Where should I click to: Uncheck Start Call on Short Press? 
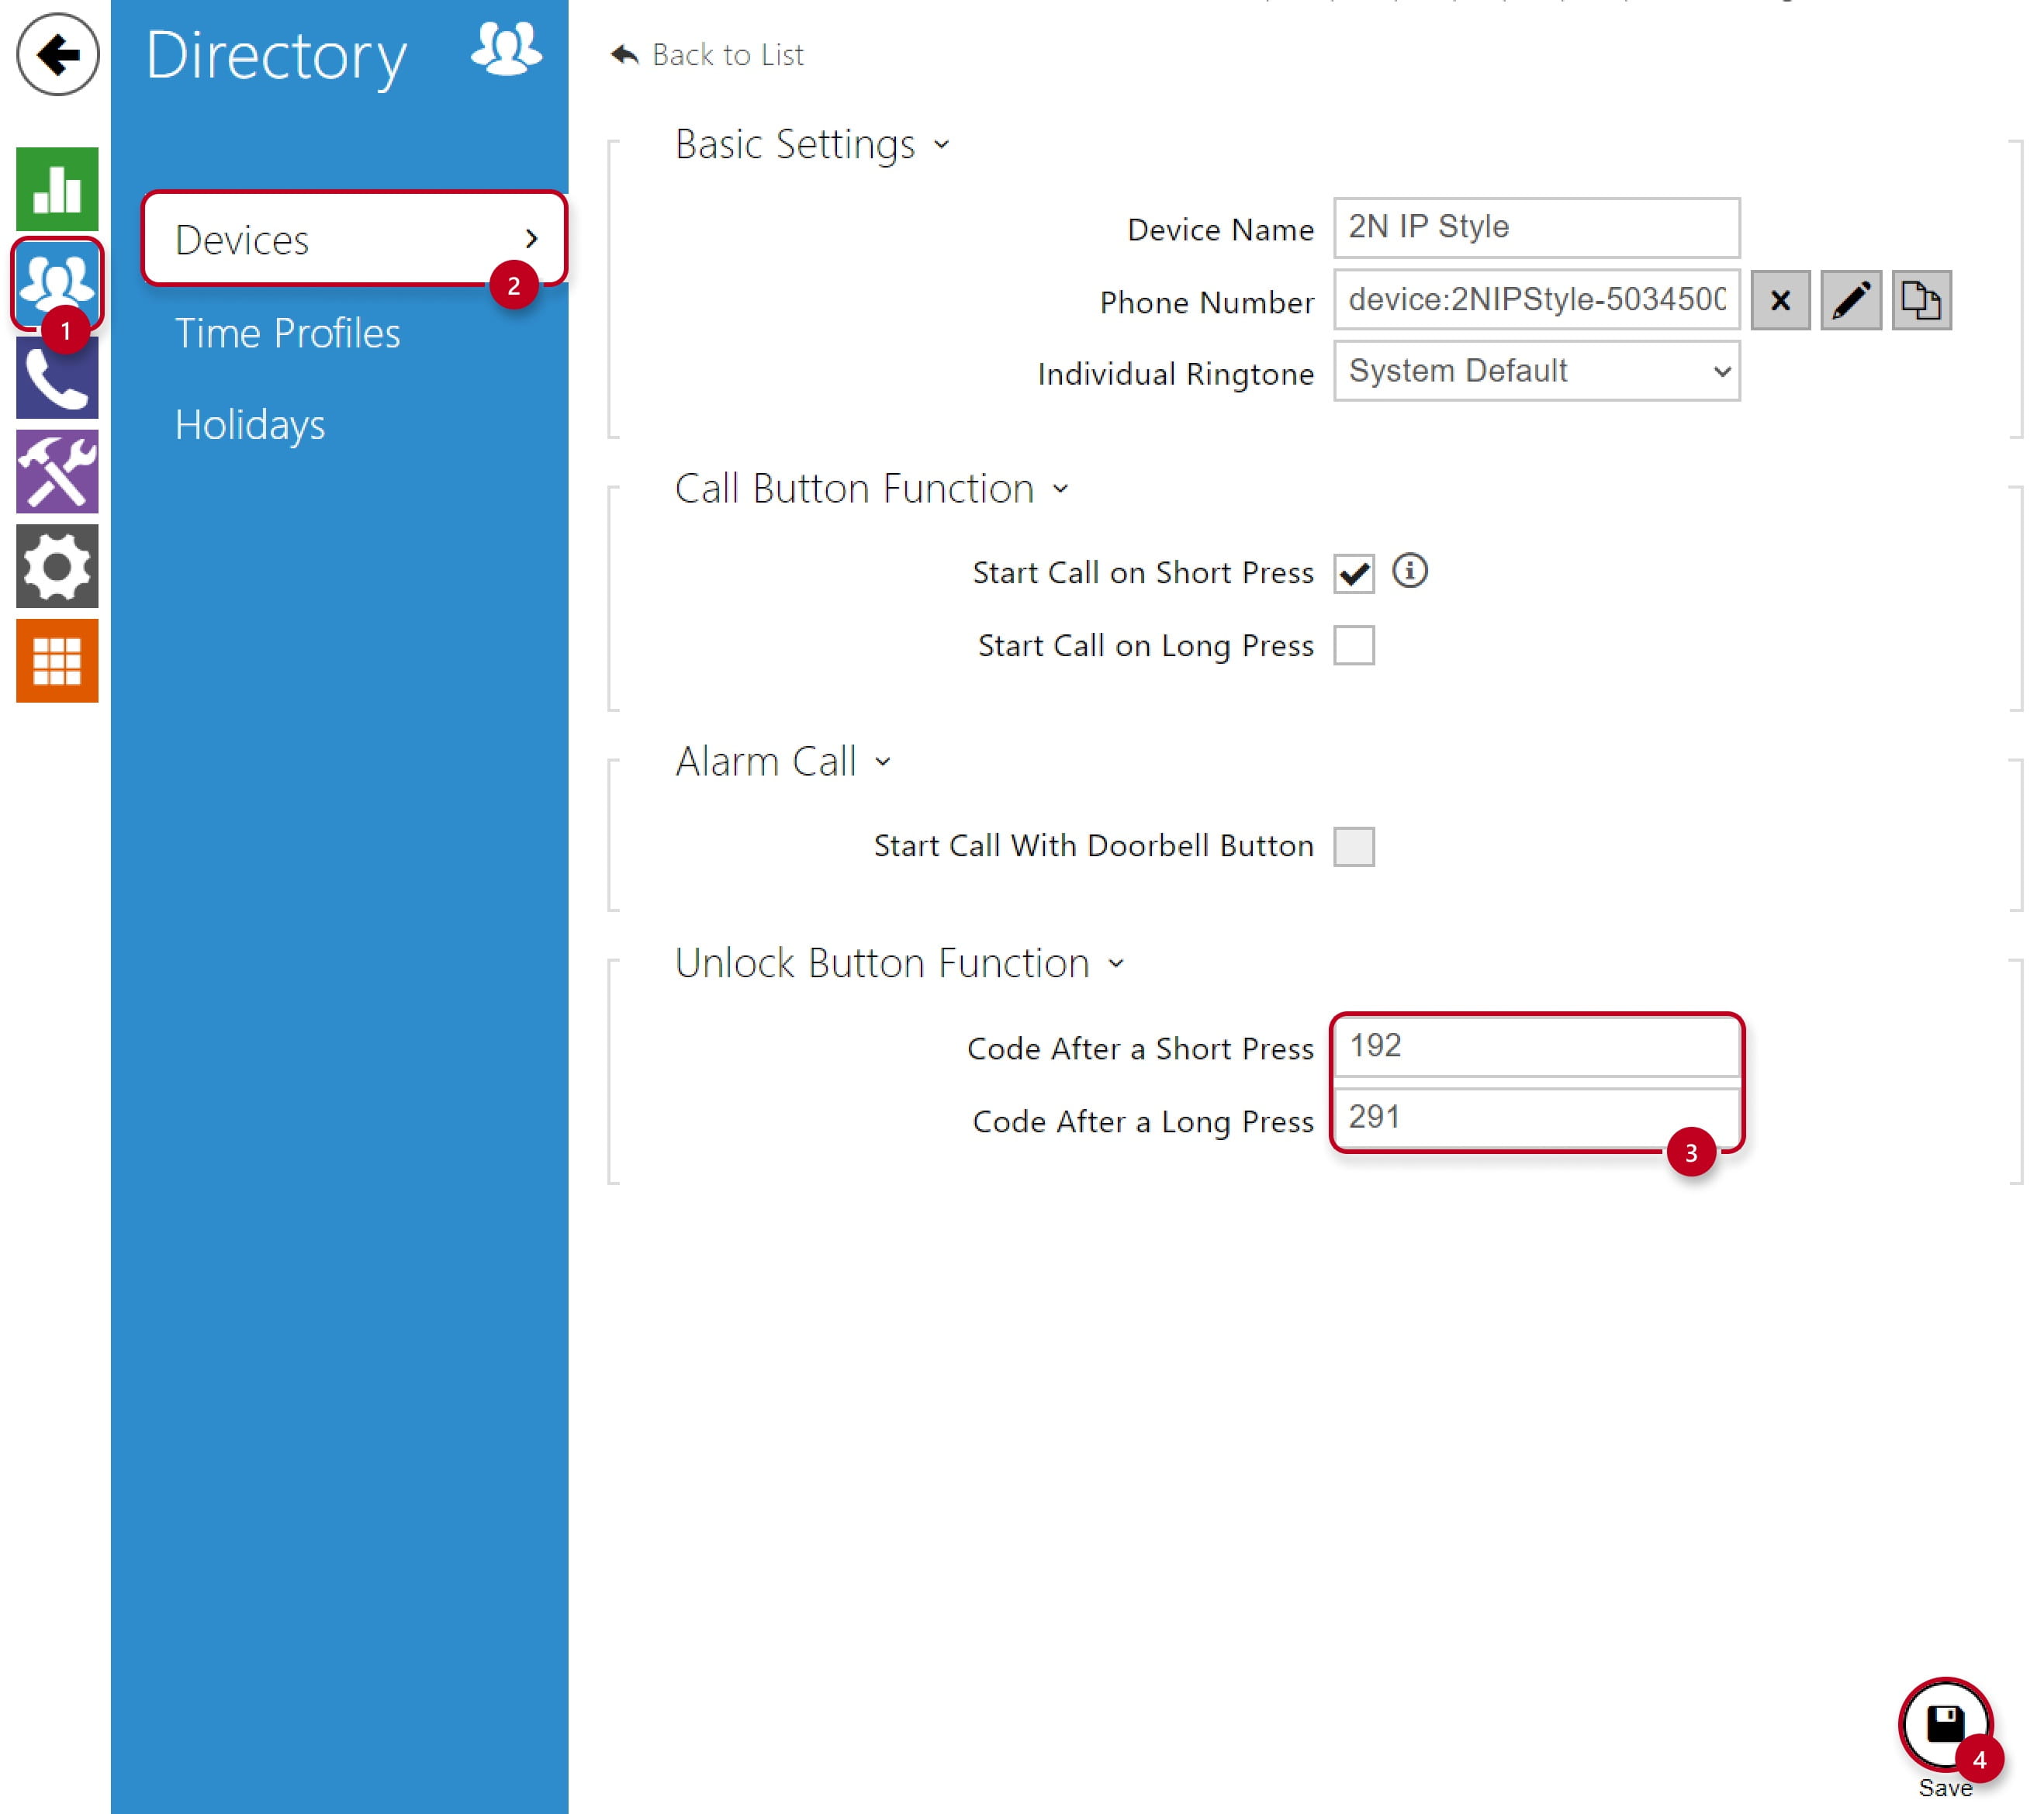(1354, 574)
